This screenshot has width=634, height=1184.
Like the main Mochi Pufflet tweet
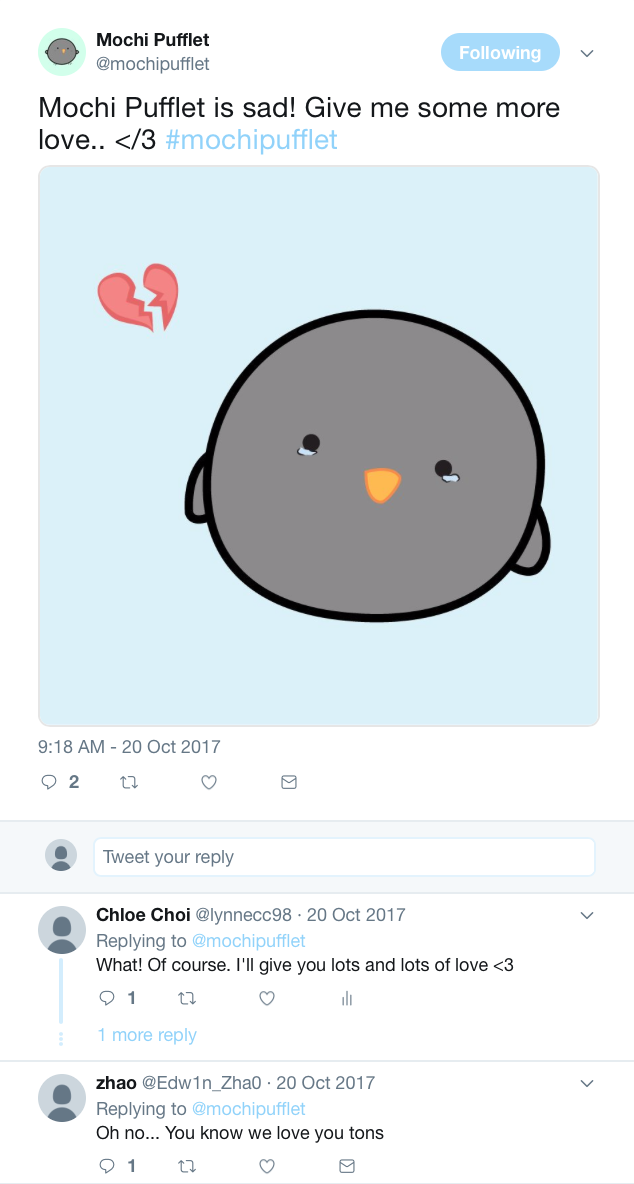pyautogui.click(x=209, y=782)
